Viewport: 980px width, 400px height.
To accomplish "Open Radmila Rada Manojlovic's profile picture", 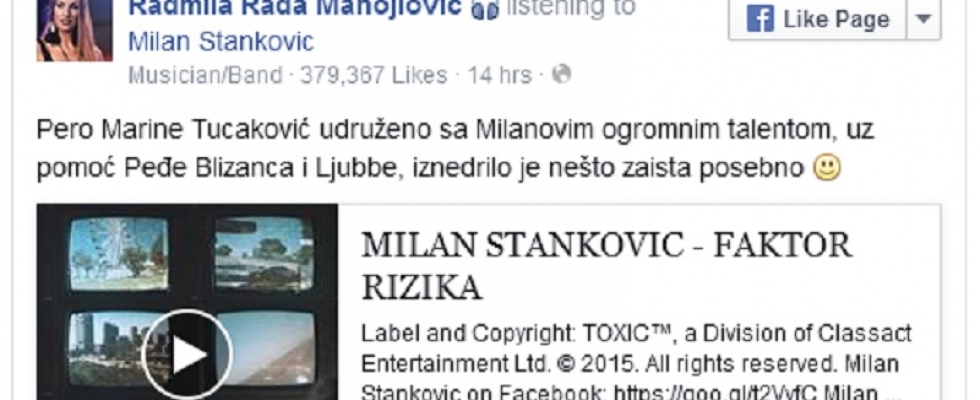I will (x=74, y=30).
